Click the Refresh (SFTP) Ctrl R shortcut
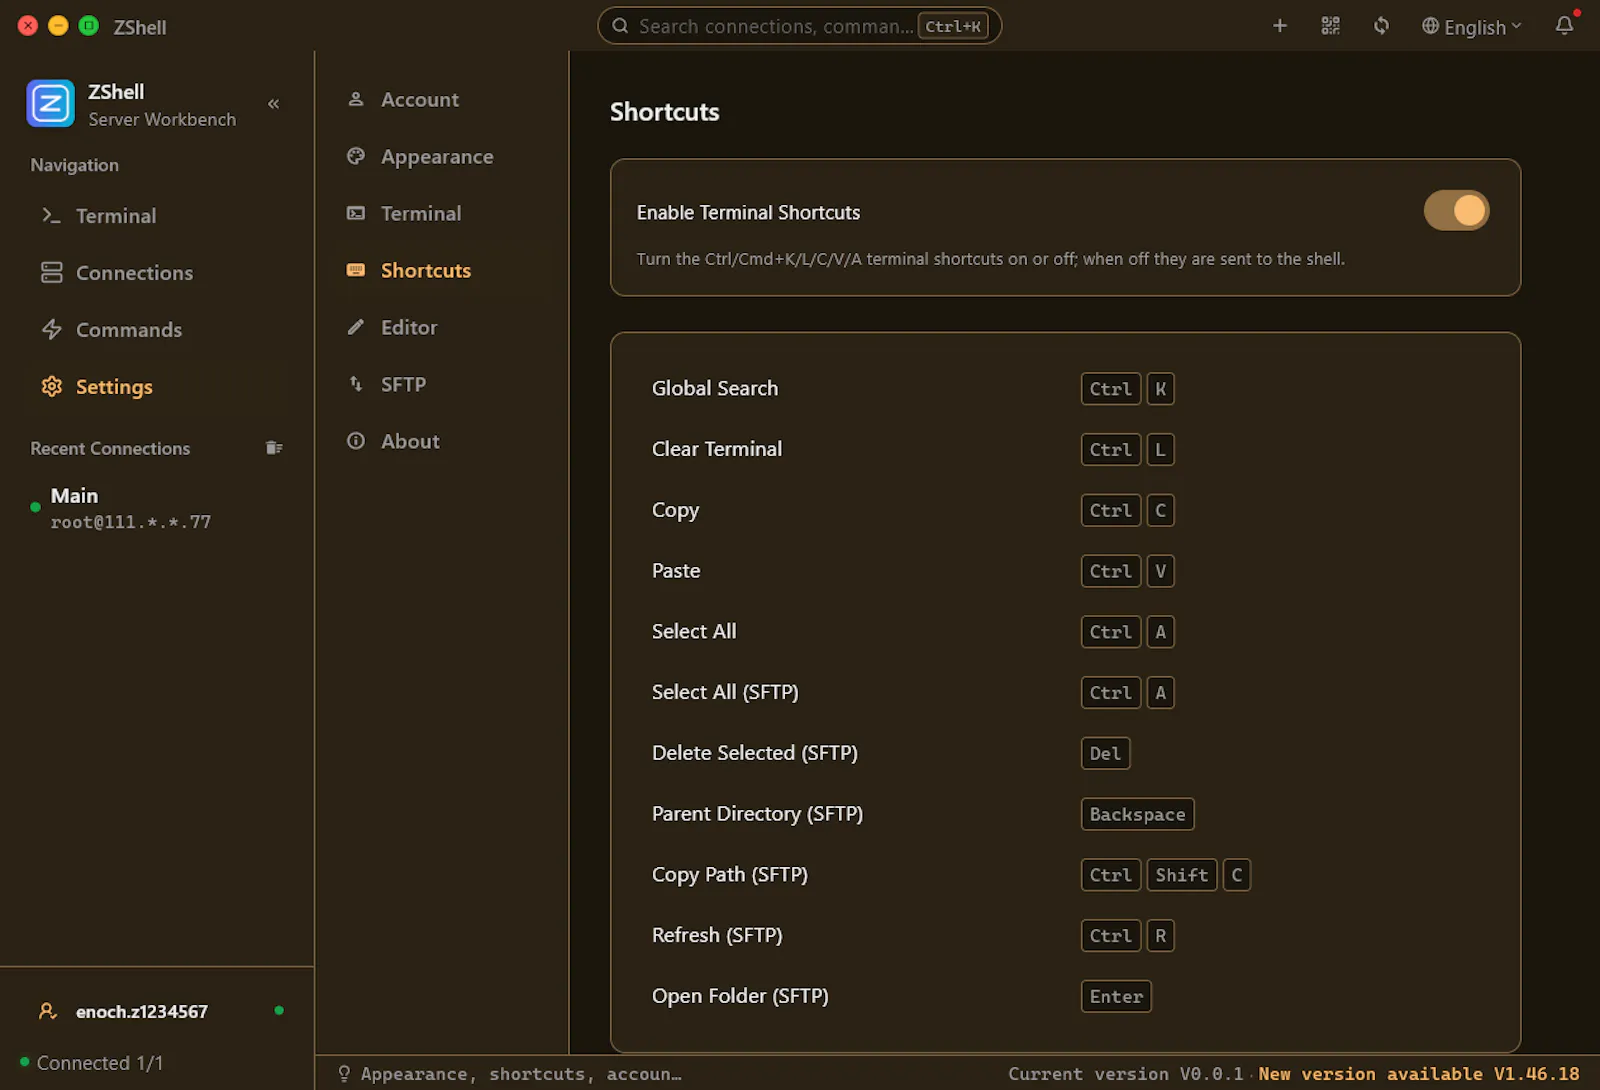Screen dimensions: 1600x1090 point(1128,936)
